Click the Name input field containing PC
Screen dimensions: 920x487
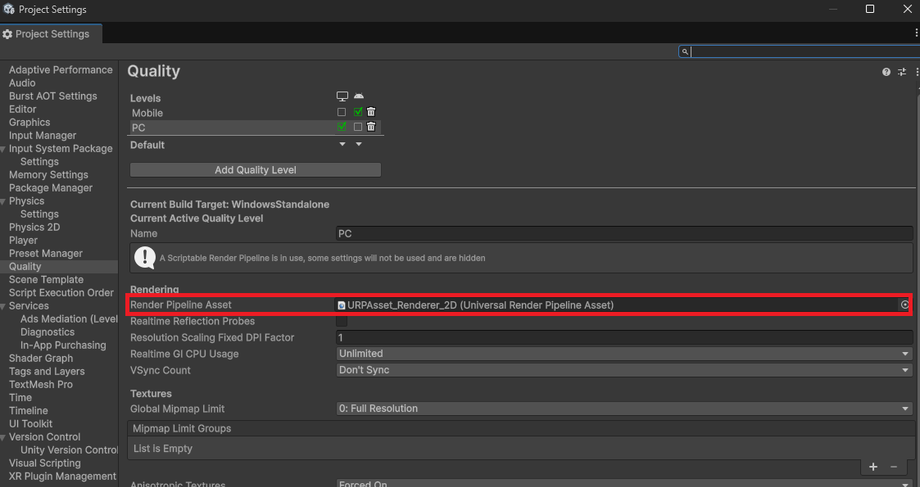624,234
